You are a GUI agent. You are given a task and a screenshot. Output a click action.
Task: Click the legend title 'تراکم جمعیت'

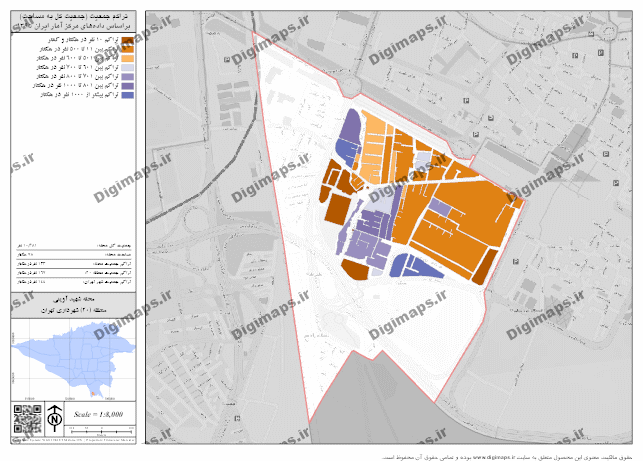point(109,16)
